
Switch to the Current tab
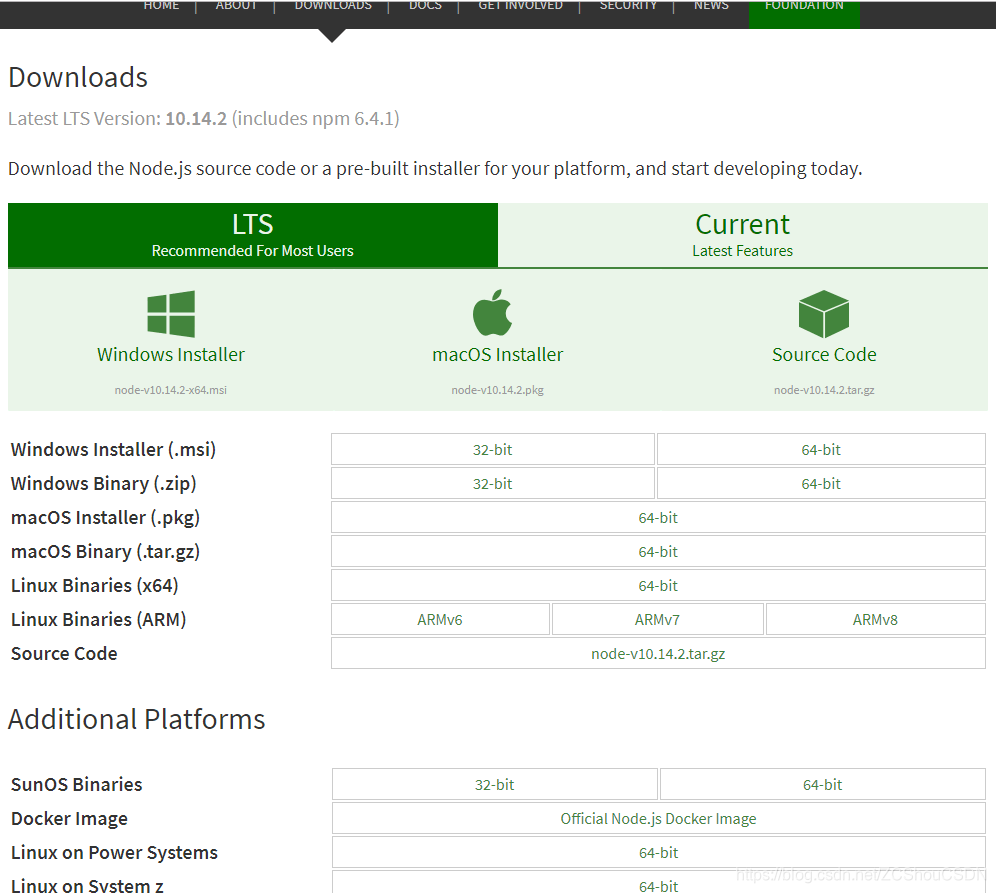point(743,235)
